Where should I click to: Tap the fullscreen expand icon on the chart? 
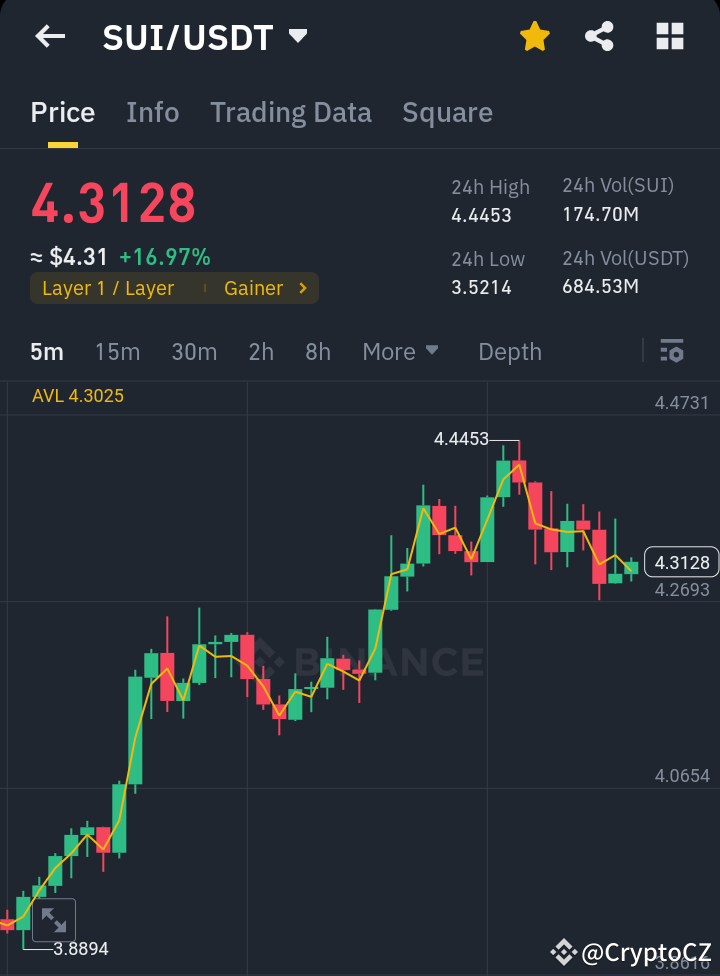[55, 920]
